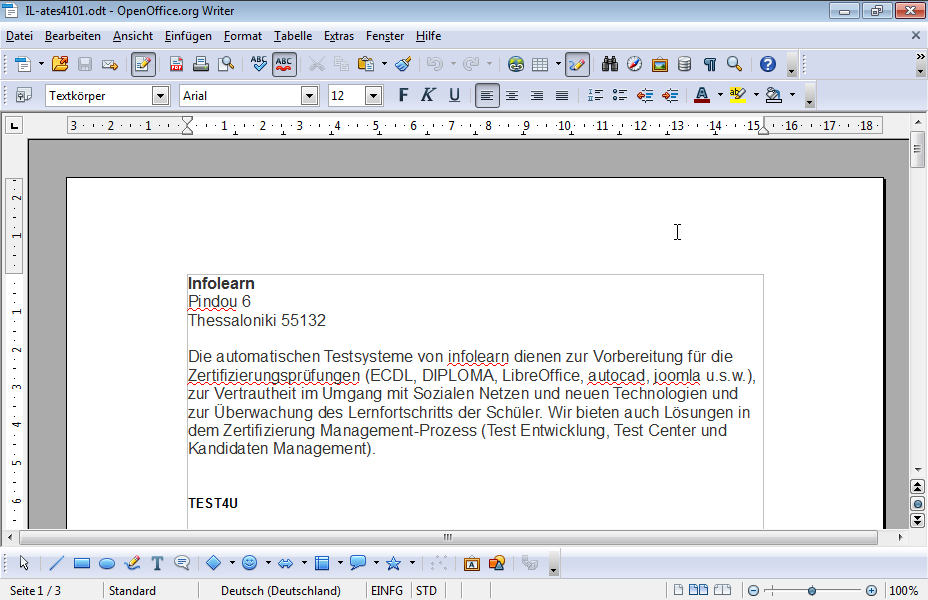Apply the font color red A swatch

[702, 95]
